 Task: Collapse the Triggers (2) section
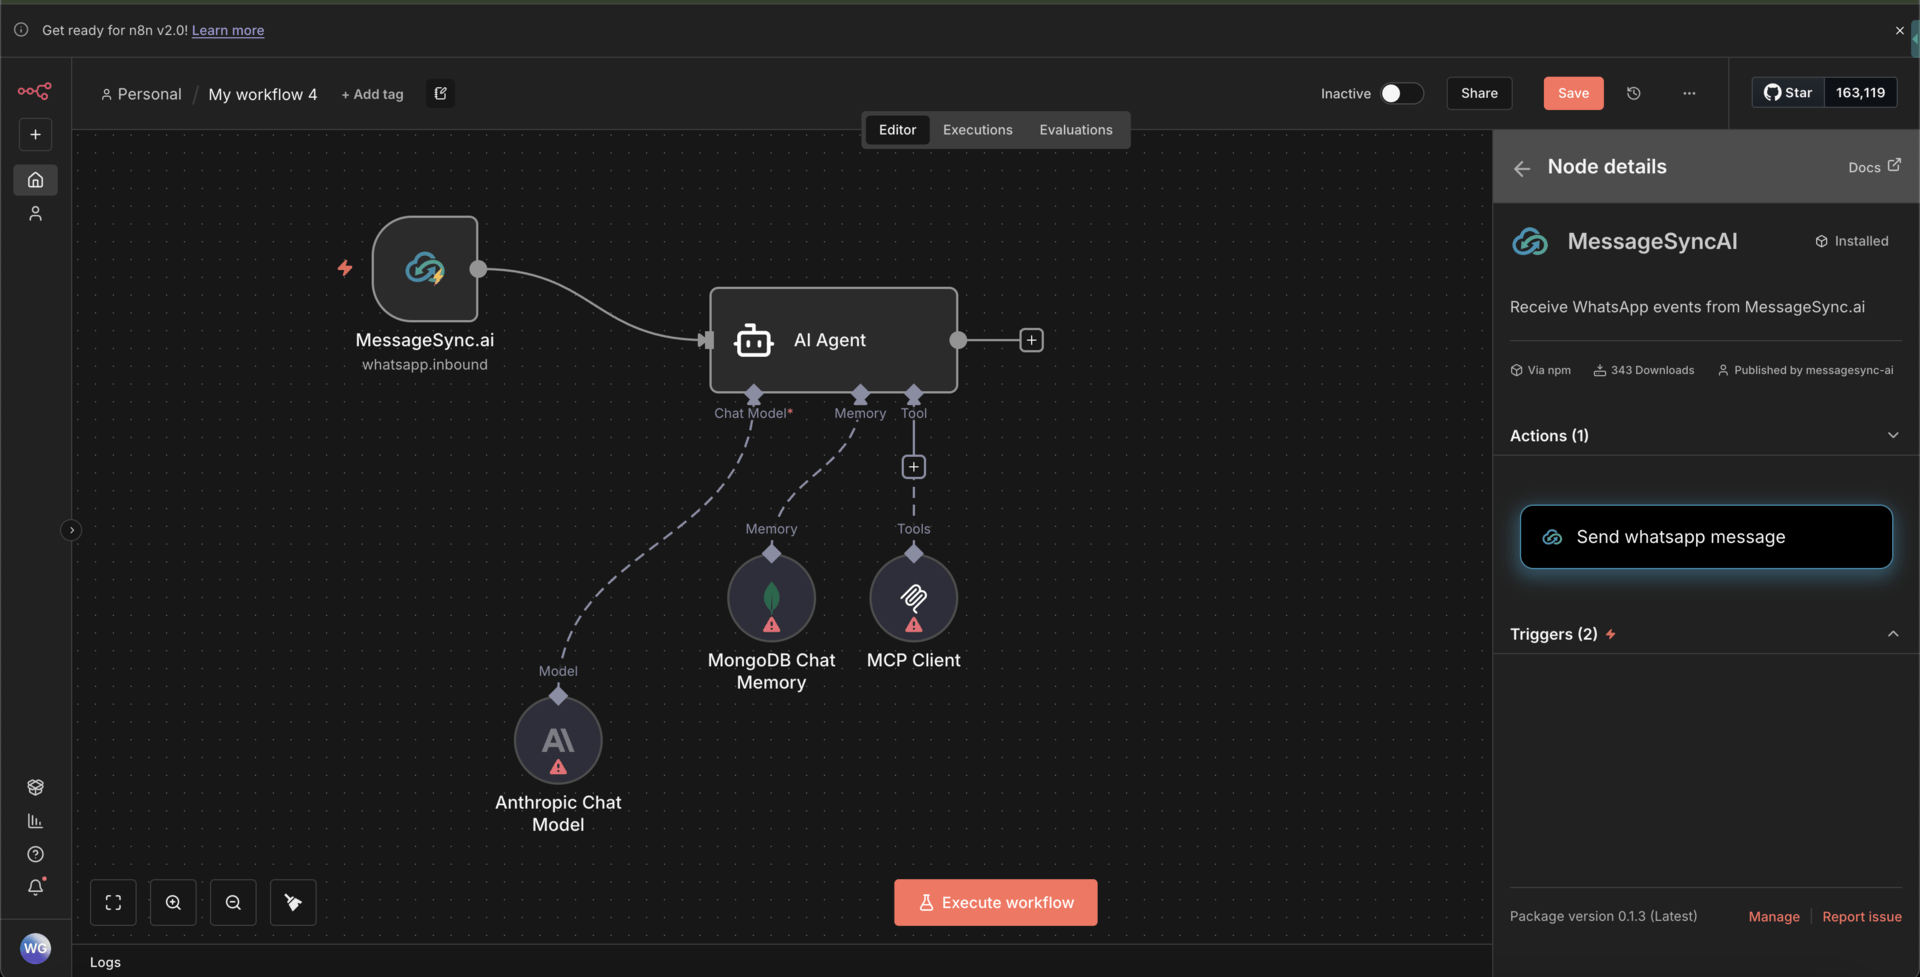[x=1893, y=633]
